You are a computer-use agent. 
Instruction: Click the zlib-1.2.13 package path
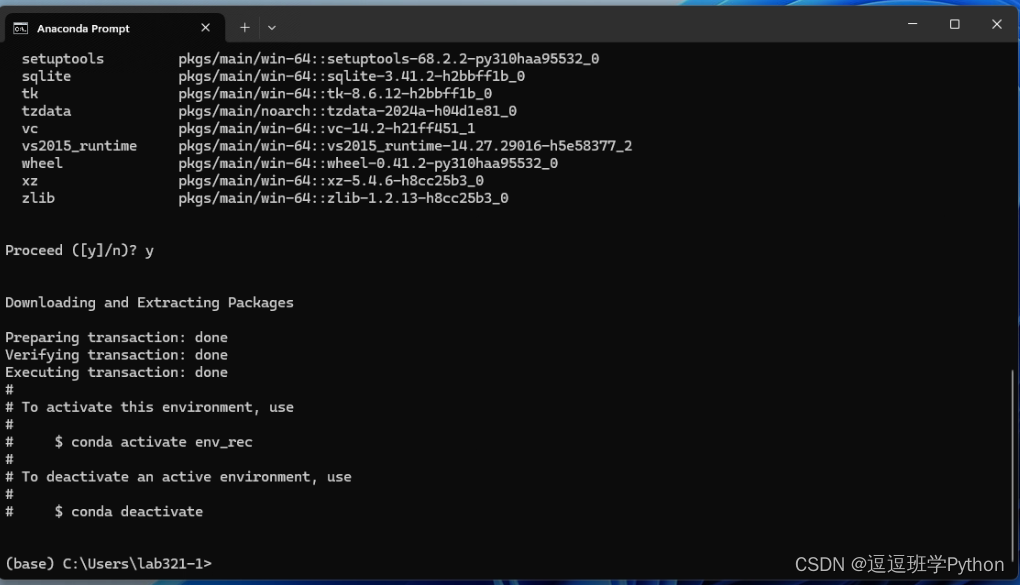click(x=343, y=198)
